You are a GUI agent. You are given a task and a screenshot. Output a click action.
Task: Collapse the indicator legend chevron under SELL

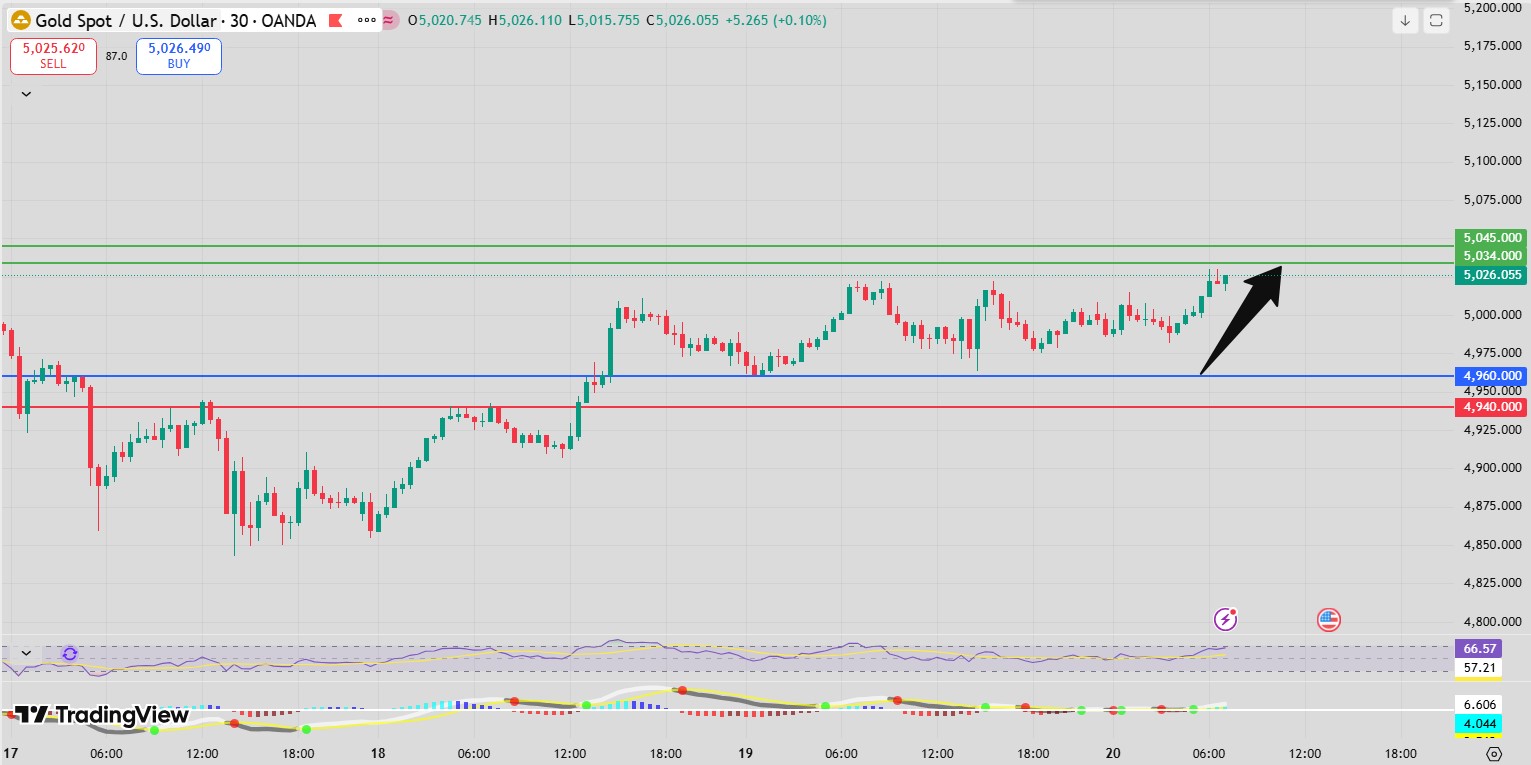(26, 93)
